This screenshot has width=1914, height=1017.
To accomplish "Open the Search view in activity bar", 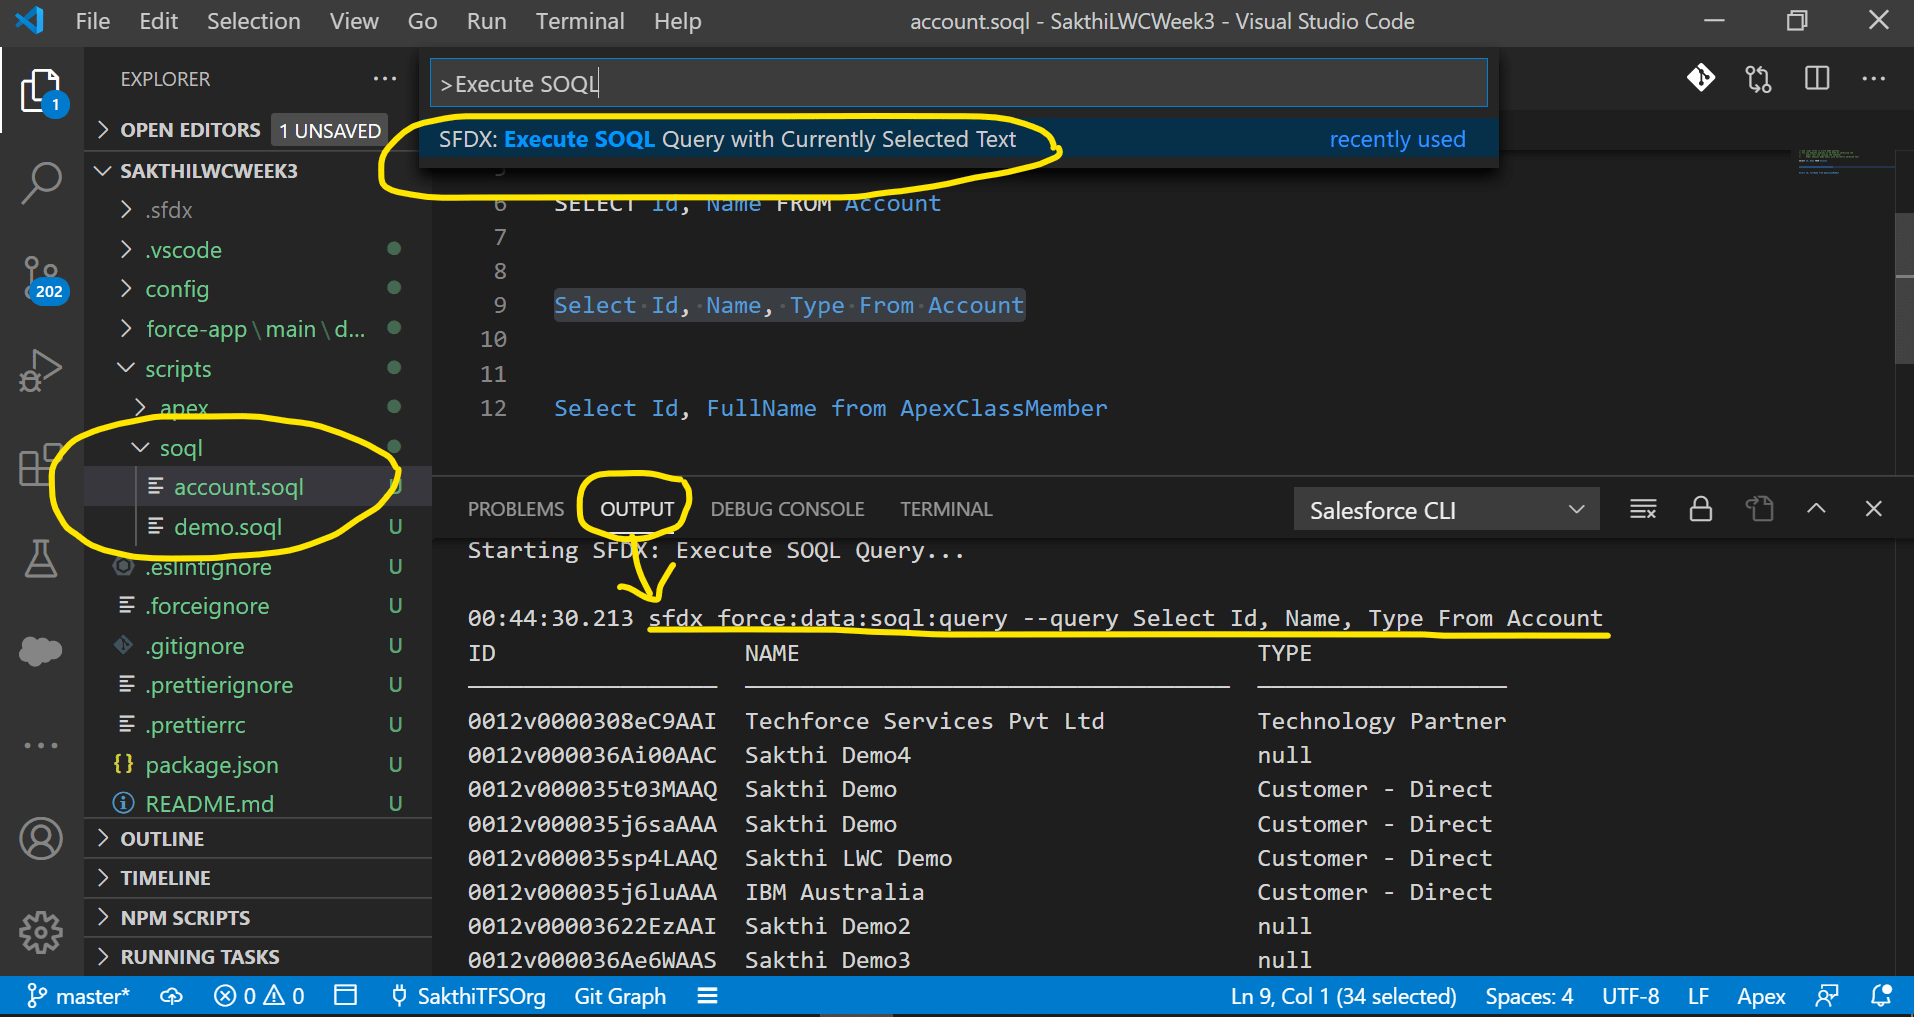I will pyautogui.click(x=41, y=183).
